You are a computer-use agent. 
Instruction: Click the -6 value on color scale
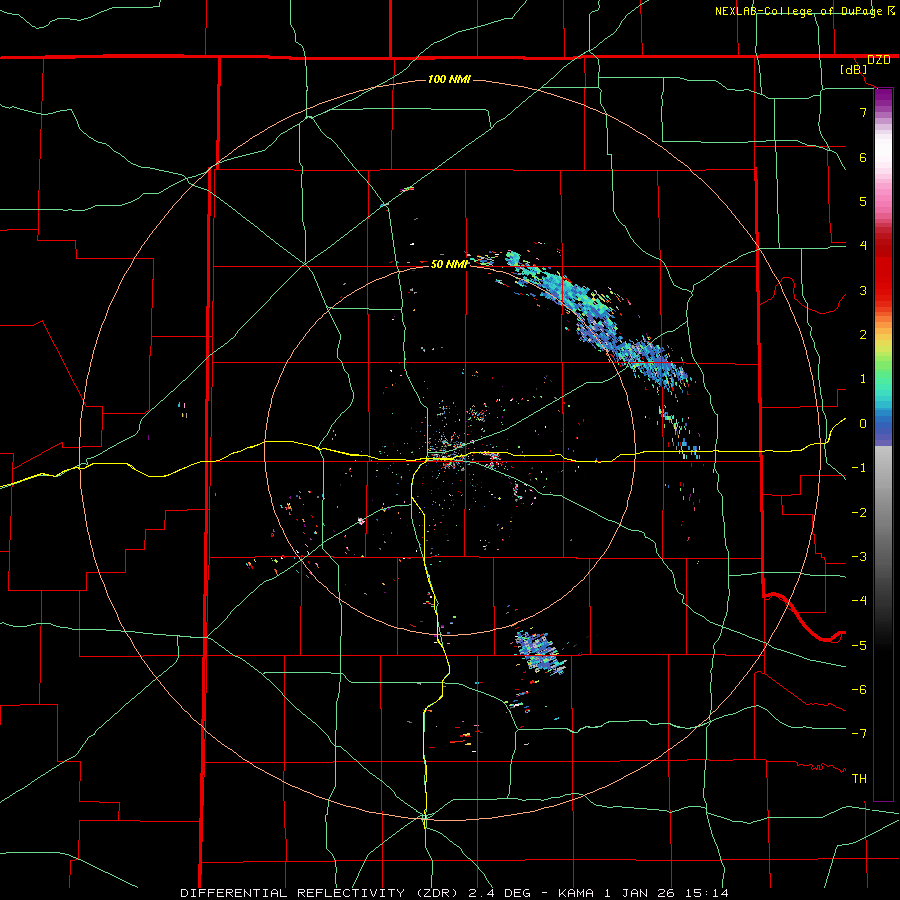click(x=859, y=690)
